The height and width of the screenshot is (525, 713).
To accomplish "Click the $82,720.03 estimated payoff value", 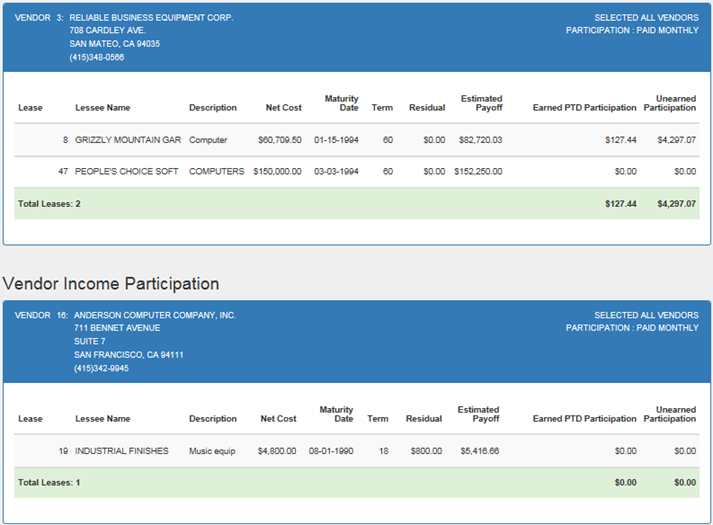I will (480, 140).
